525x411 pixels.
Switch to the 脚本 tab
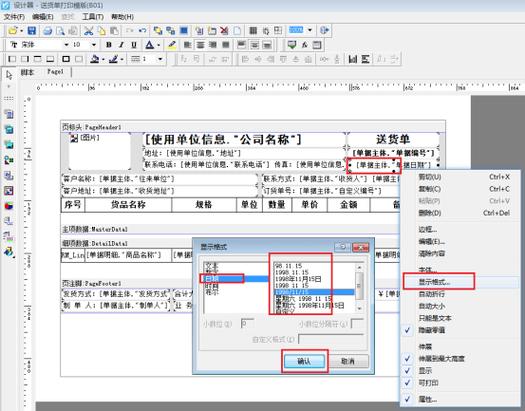tap(27, 72)
